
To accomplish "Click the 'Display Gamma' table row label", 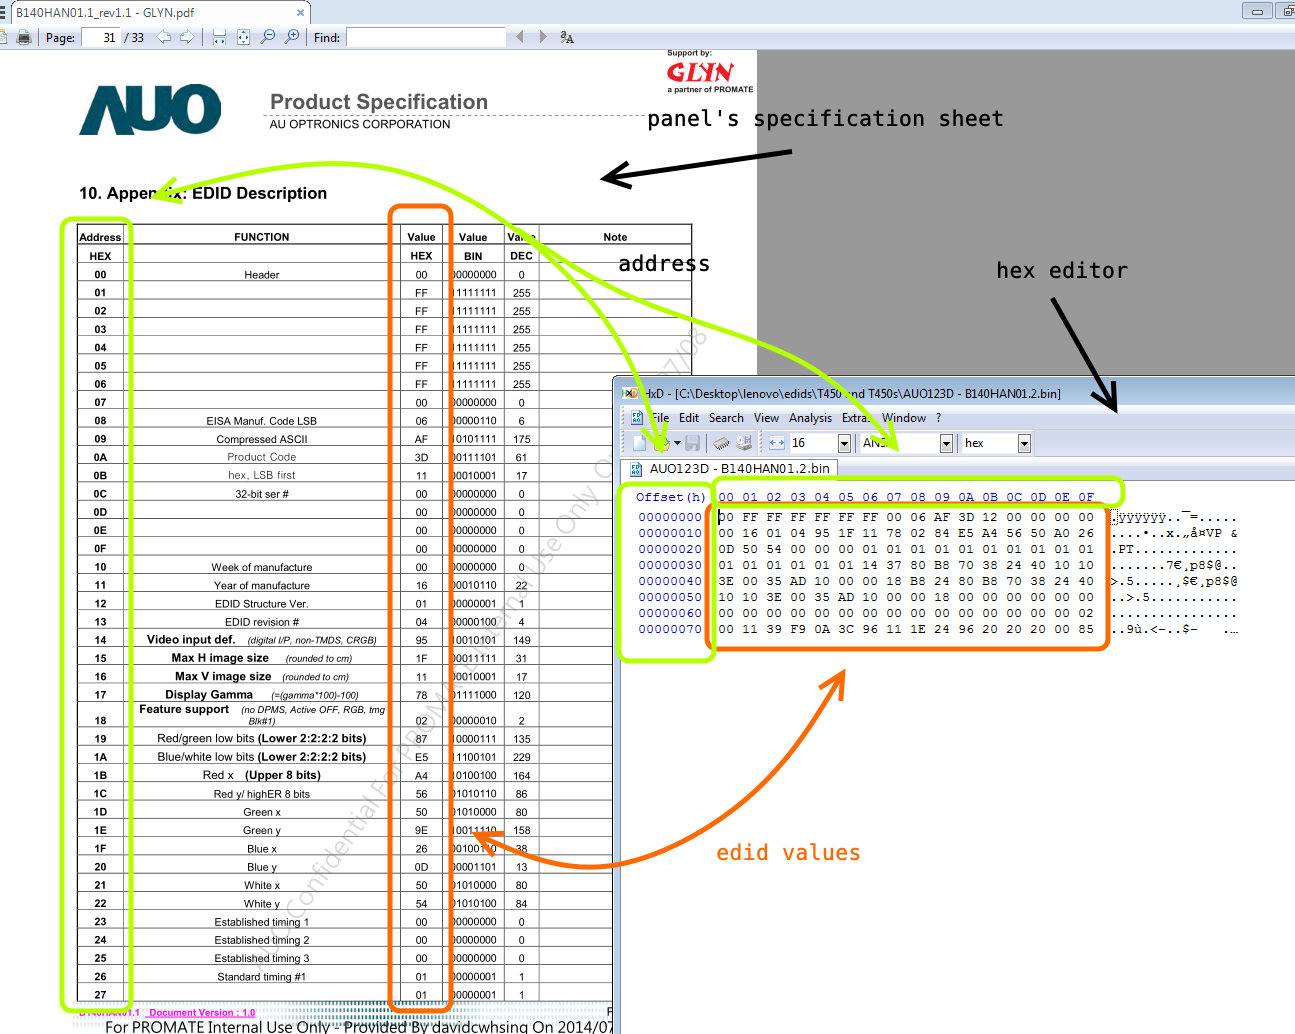I will tap(209, 694).
